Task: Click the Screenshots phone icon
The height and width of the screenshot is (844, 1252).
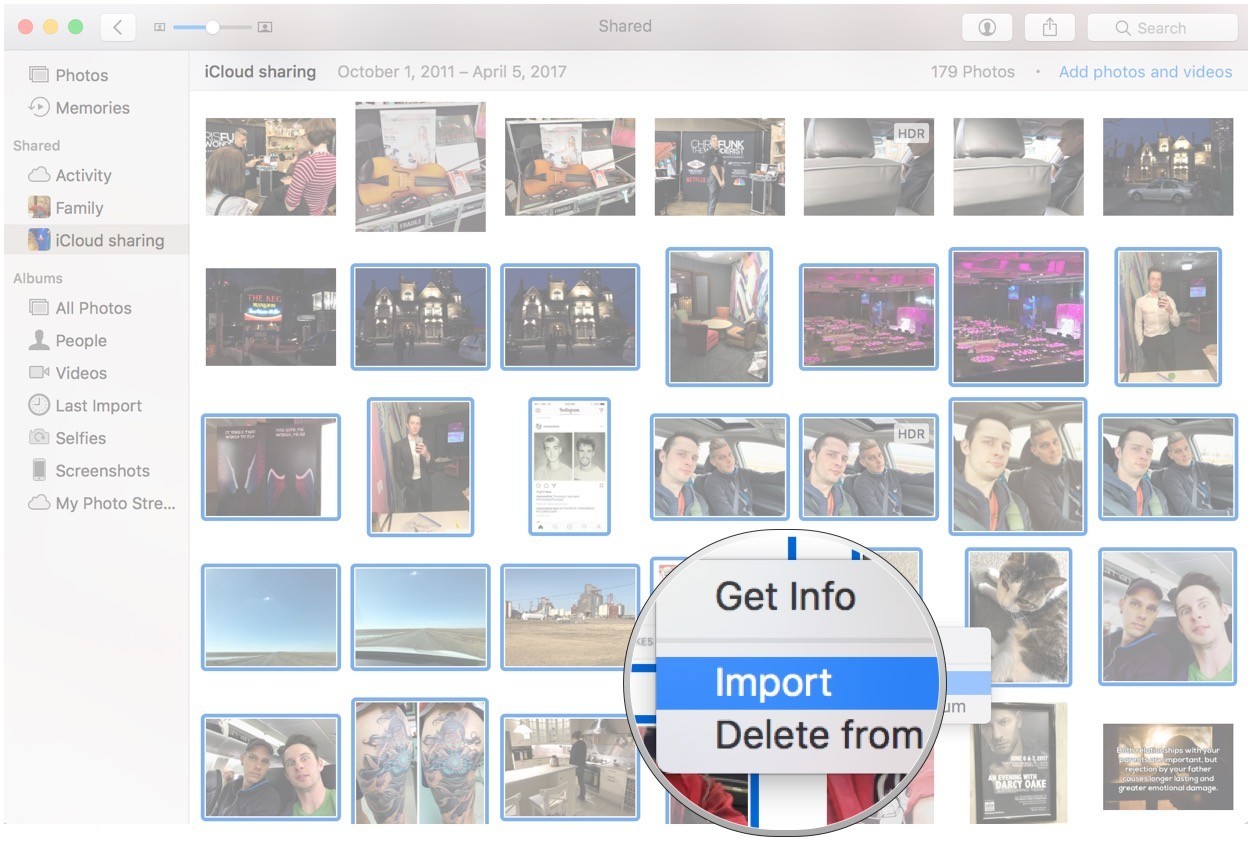Action: click(39, 470)
